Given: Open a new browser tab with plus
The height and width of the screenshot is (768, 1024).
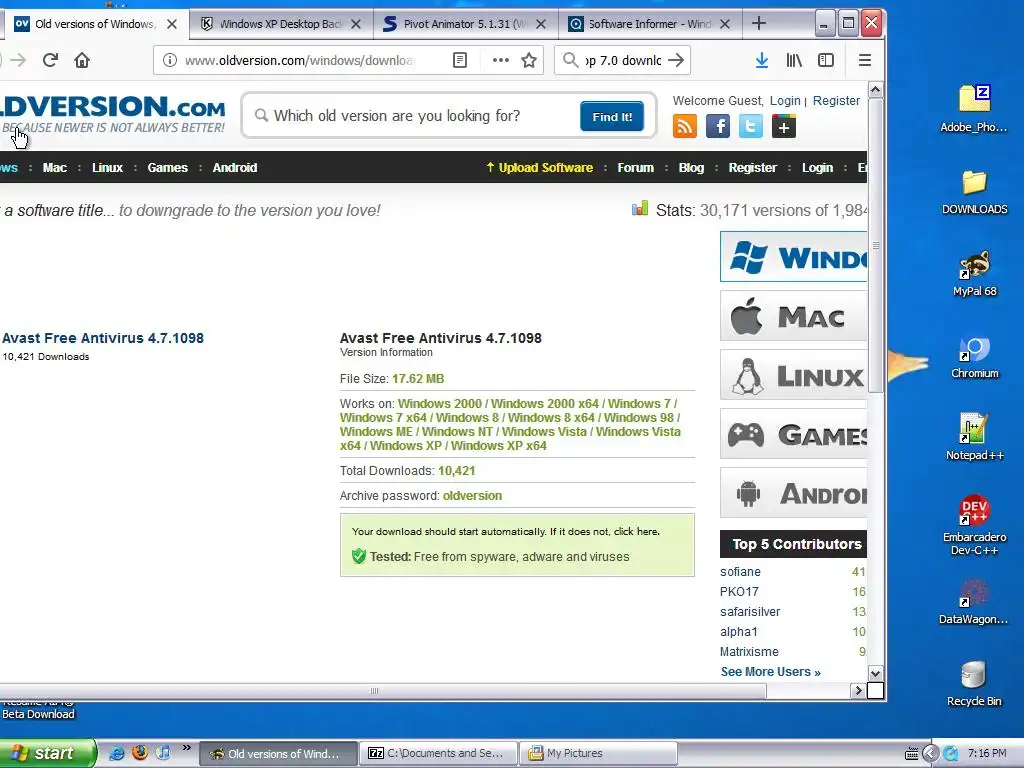Looking at the screenshot, I should click(x=759, y=24).
